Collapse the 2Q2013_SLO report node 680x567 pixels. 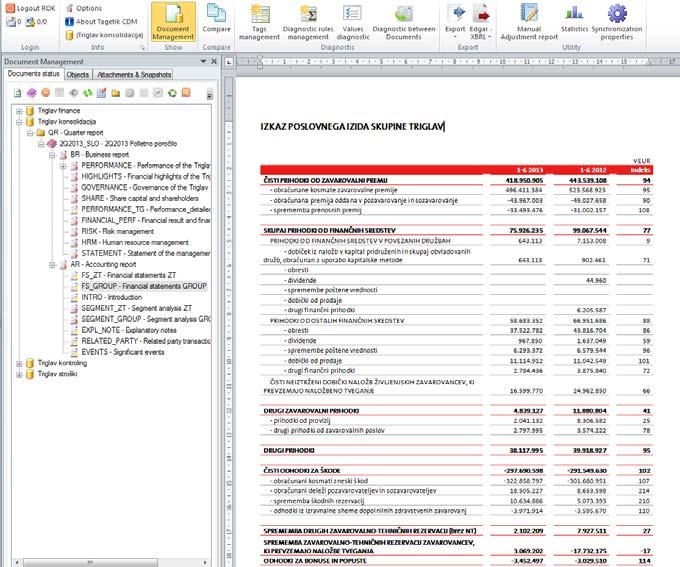(41, 144)
